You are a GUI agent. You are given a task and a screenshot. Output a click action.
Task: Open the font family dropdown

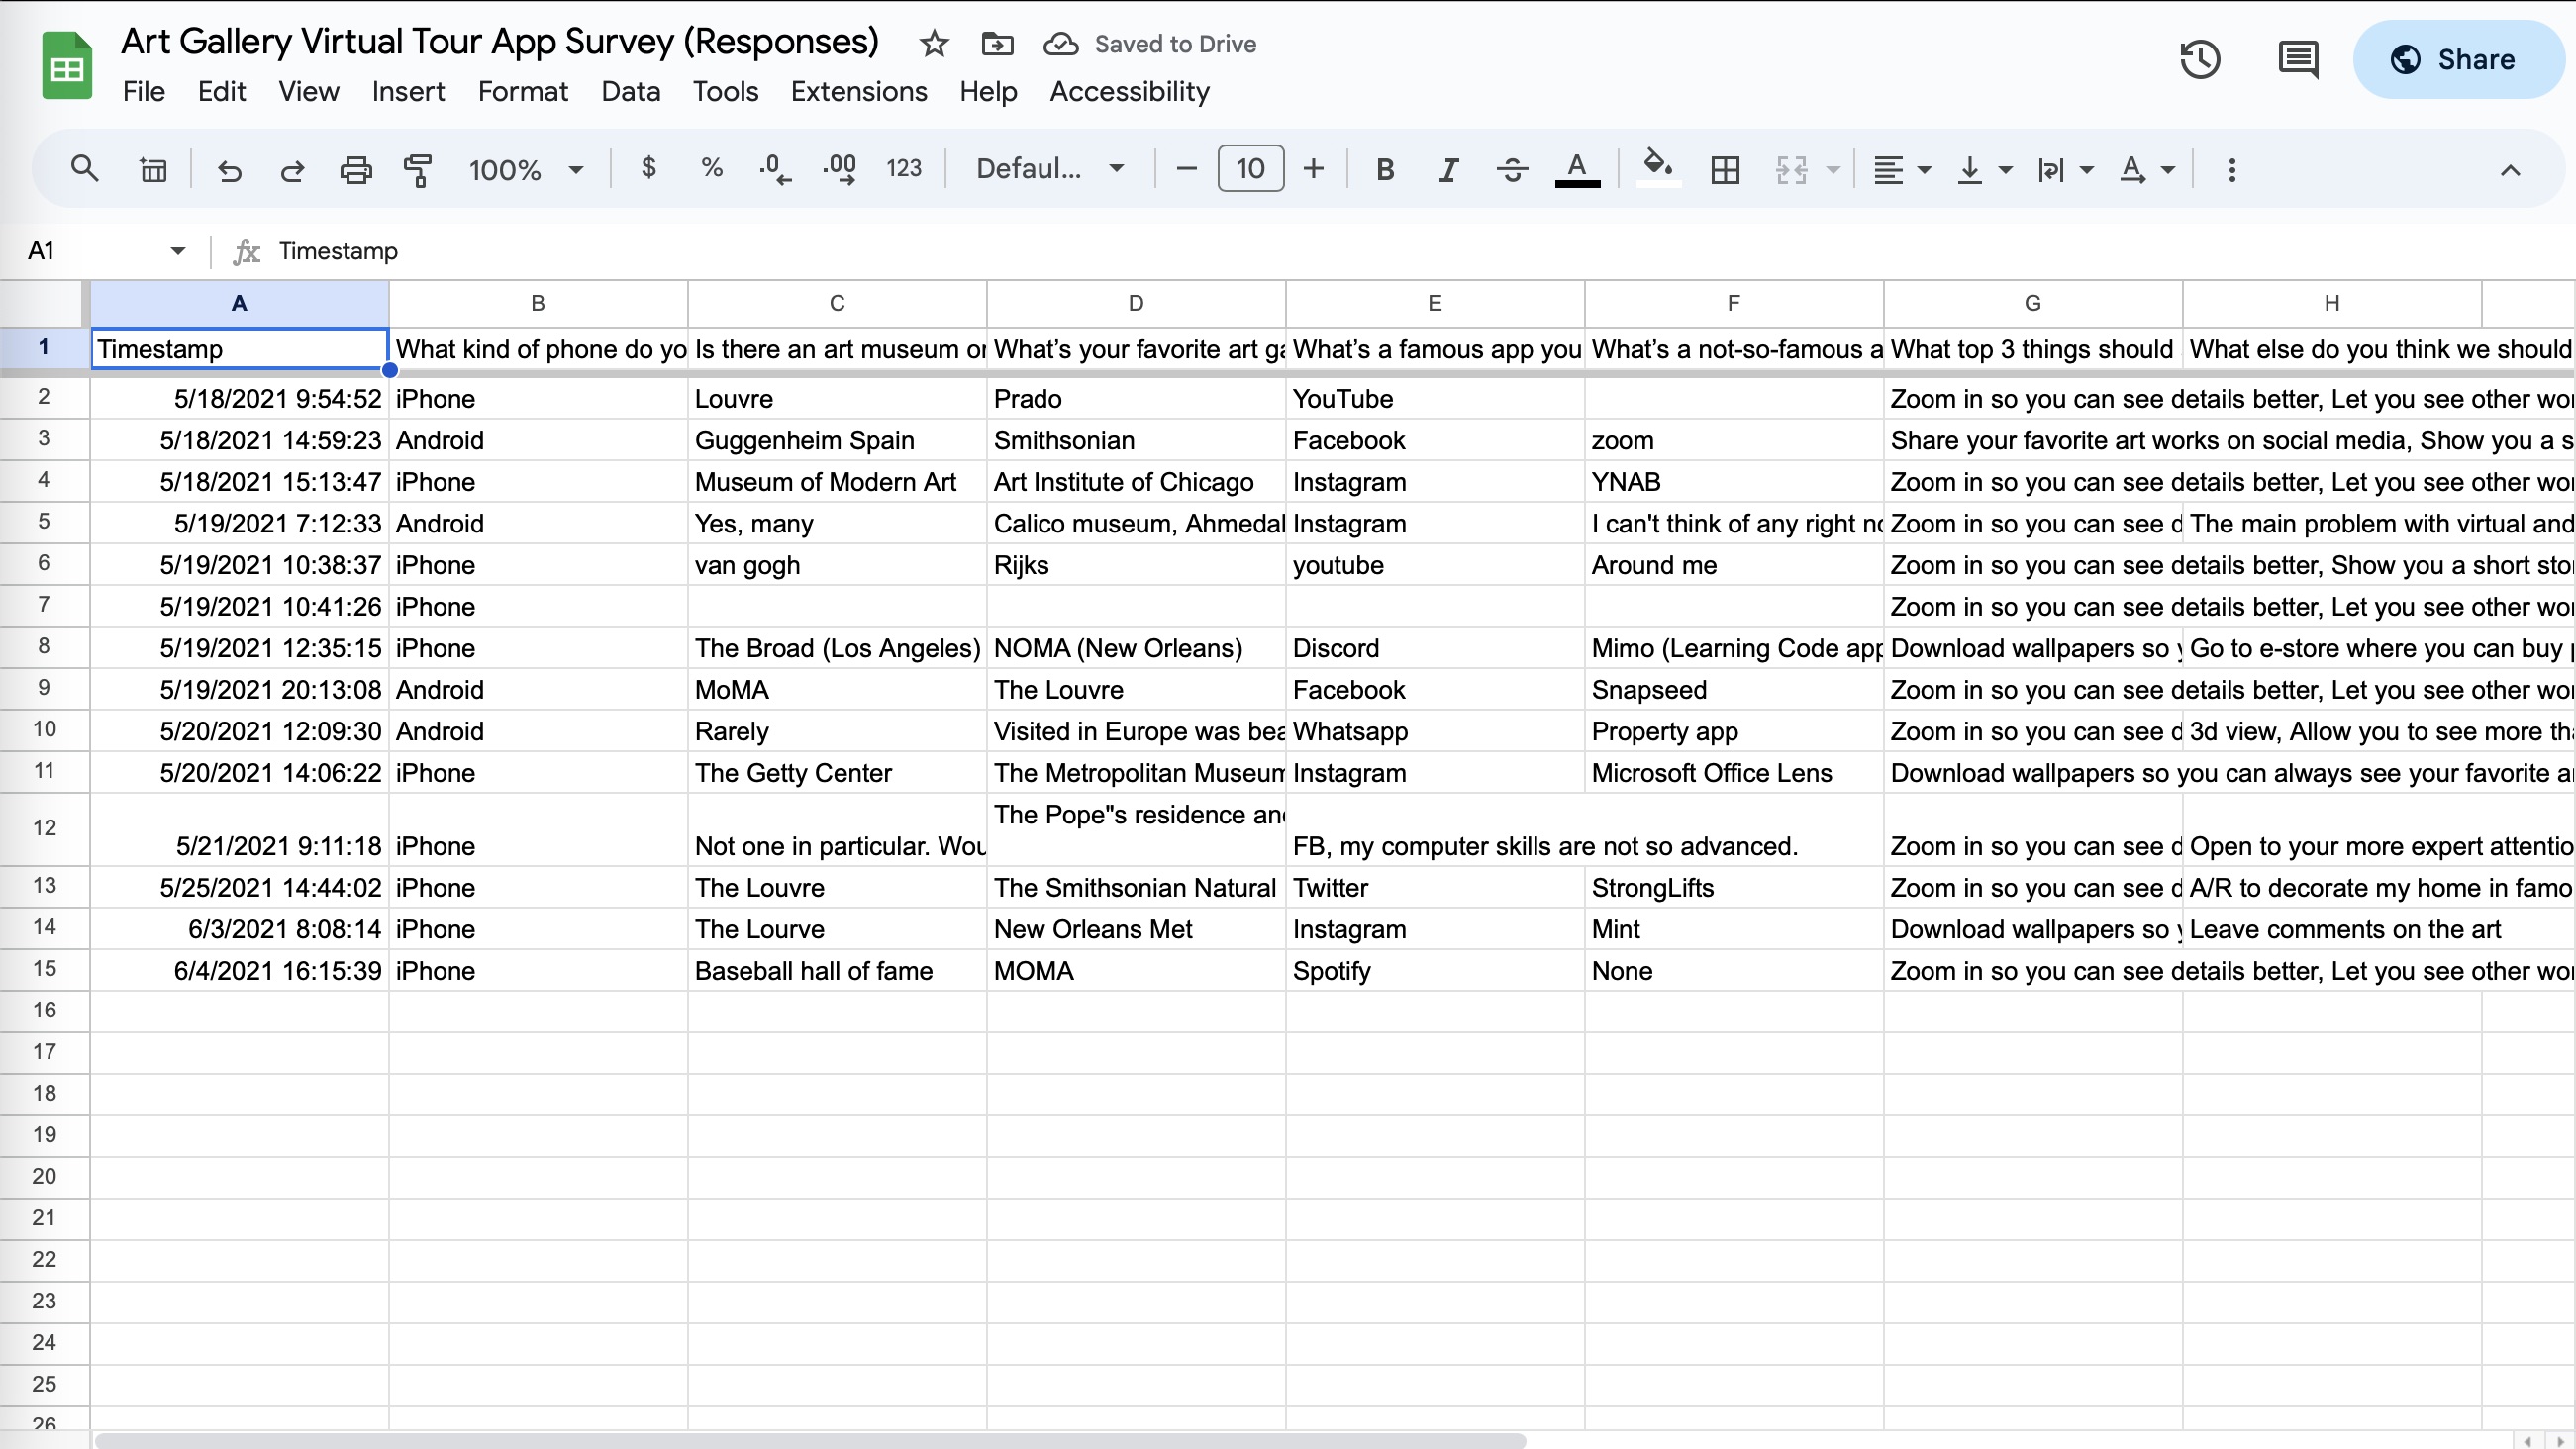1050,169
